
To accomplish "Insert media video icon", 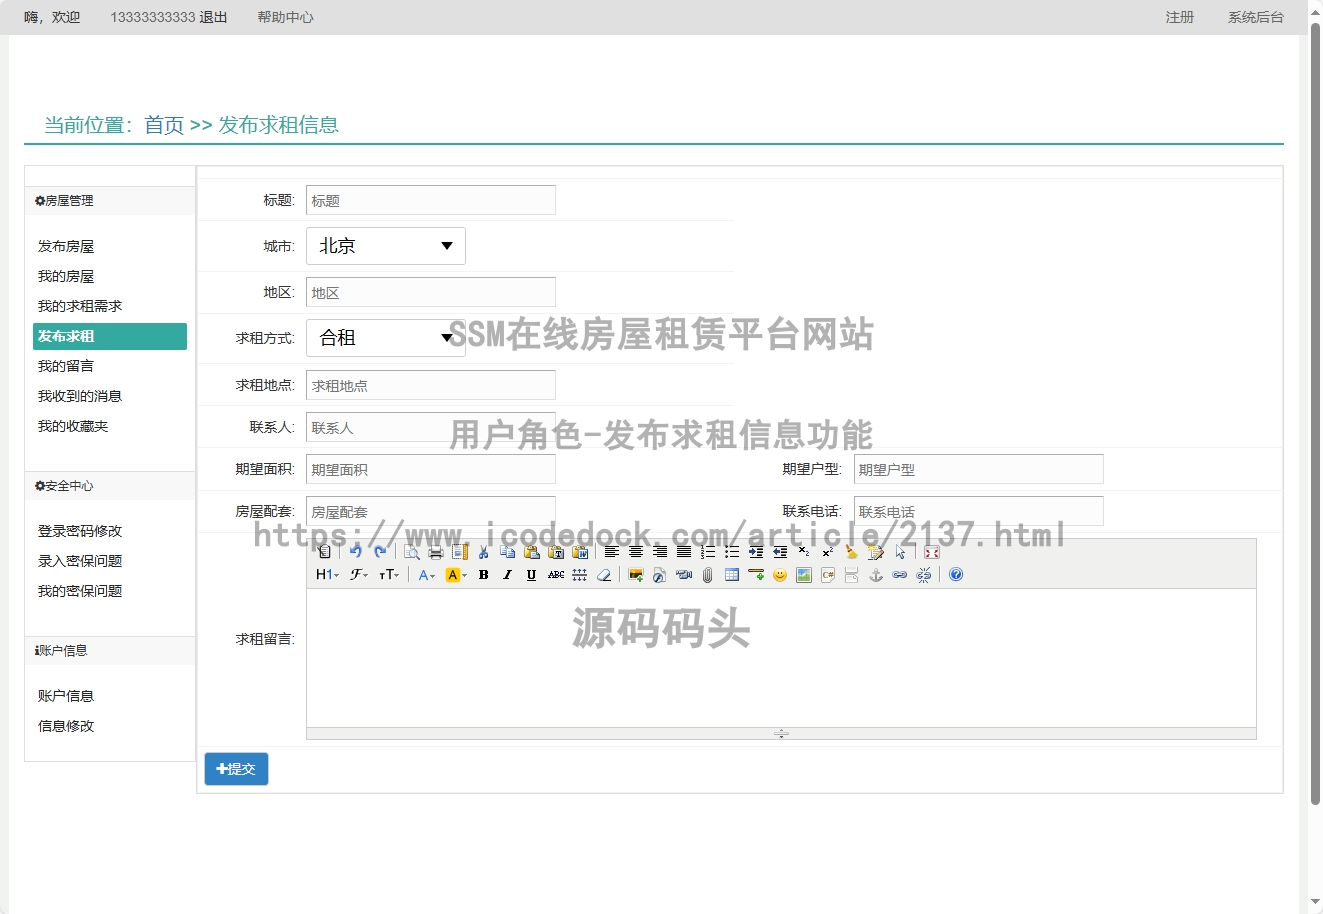I will point(683,575).
